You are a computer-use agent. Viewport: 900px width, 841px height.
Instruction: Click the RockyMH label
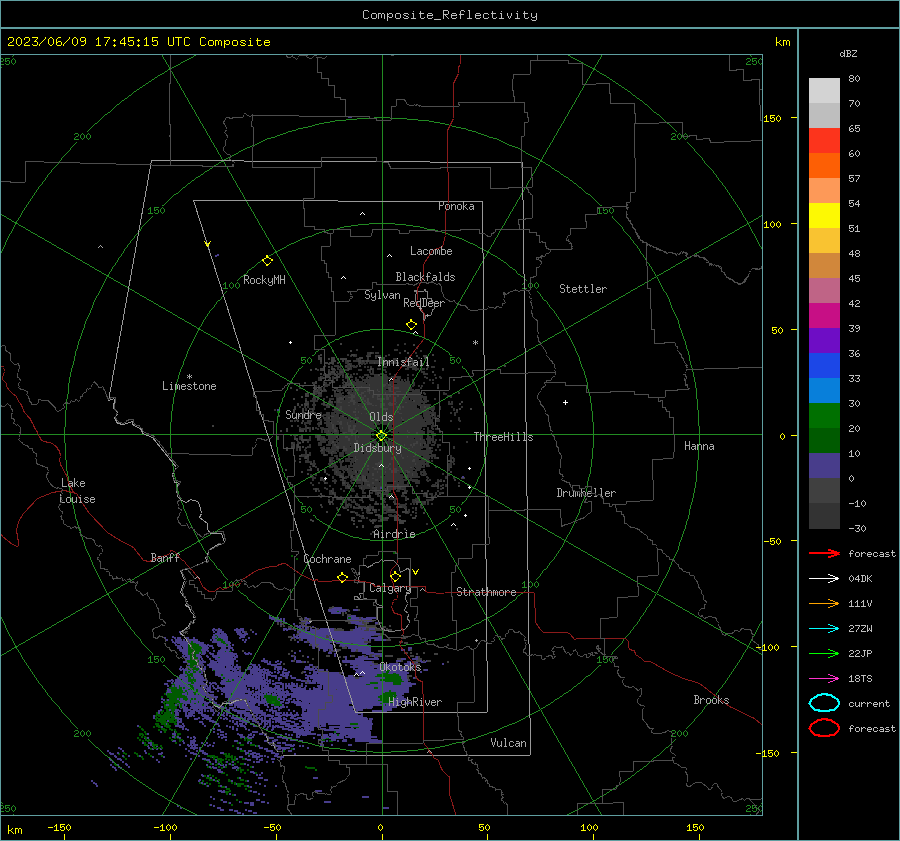[x=264, y=280]
